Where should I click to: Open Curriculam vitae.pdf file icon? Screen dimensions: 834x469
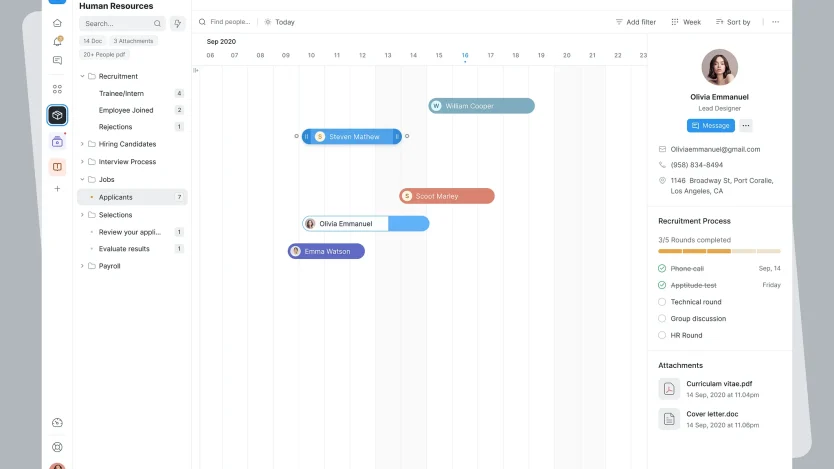(669, 389)
